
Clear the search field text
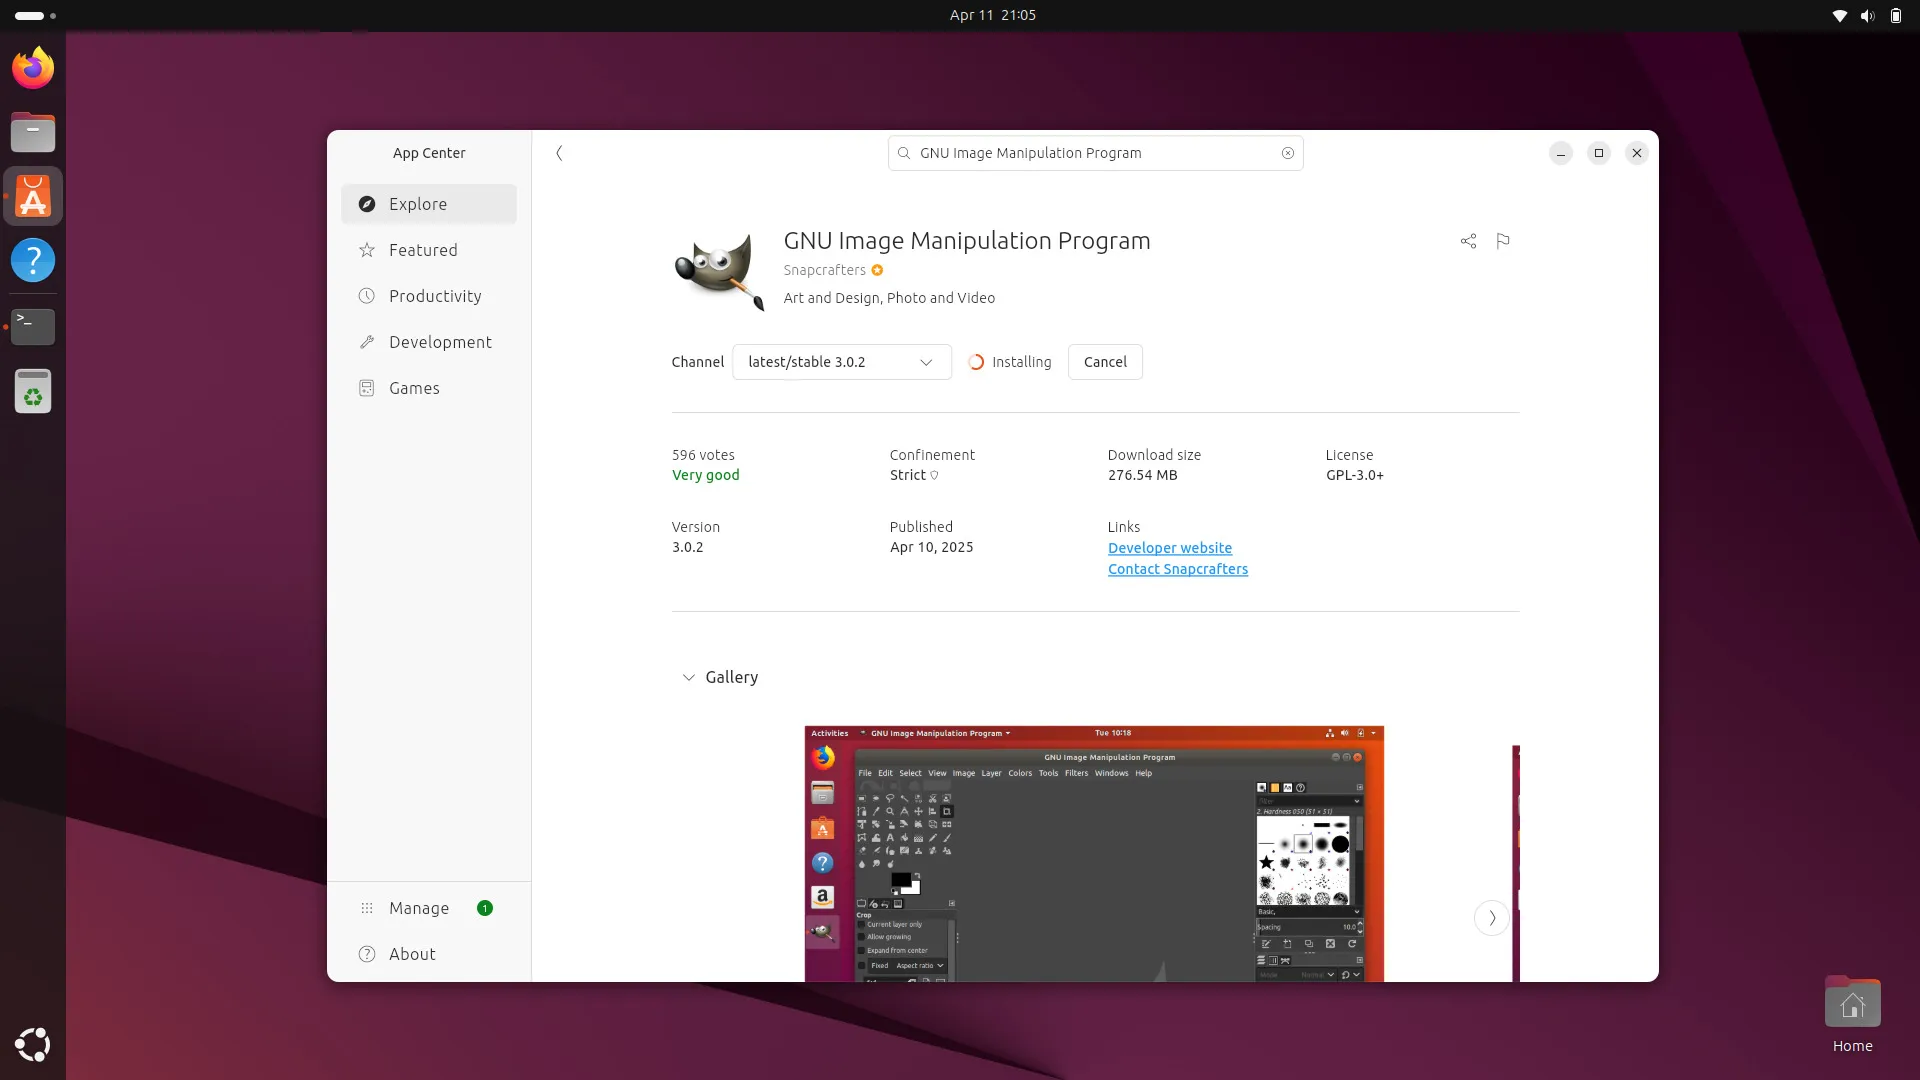pyautogui.click(x=1288, y=153)
